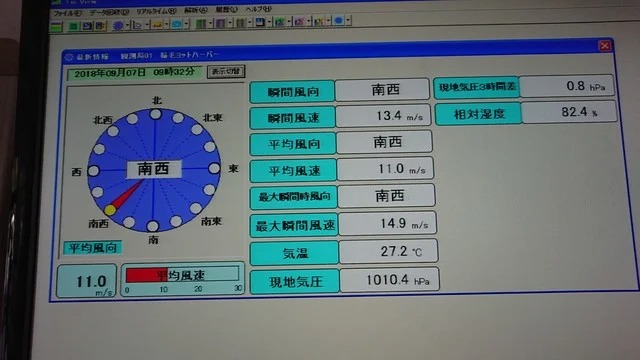Click the 表示切替 button next to date
640x360 pixels.
coord(226,71)
